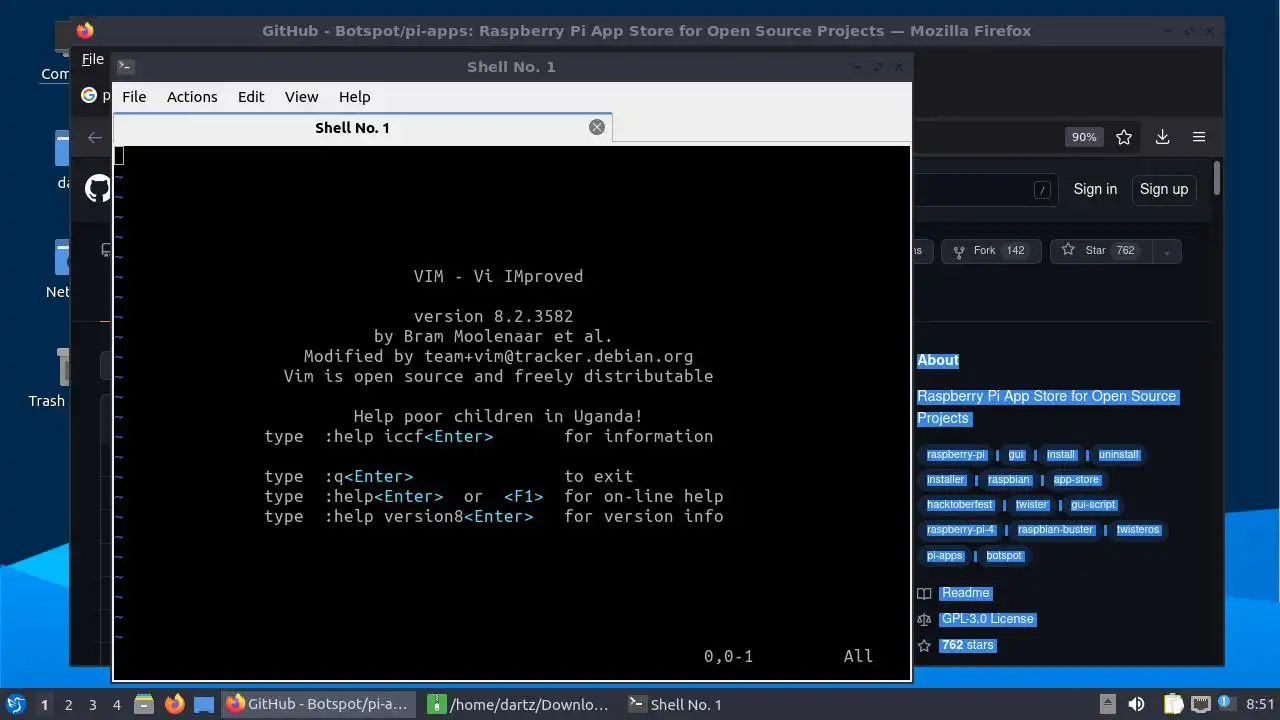1280x720 pixels.
Task: Click the eject removable media tray icon
Action: click(x=1108, y=704)
